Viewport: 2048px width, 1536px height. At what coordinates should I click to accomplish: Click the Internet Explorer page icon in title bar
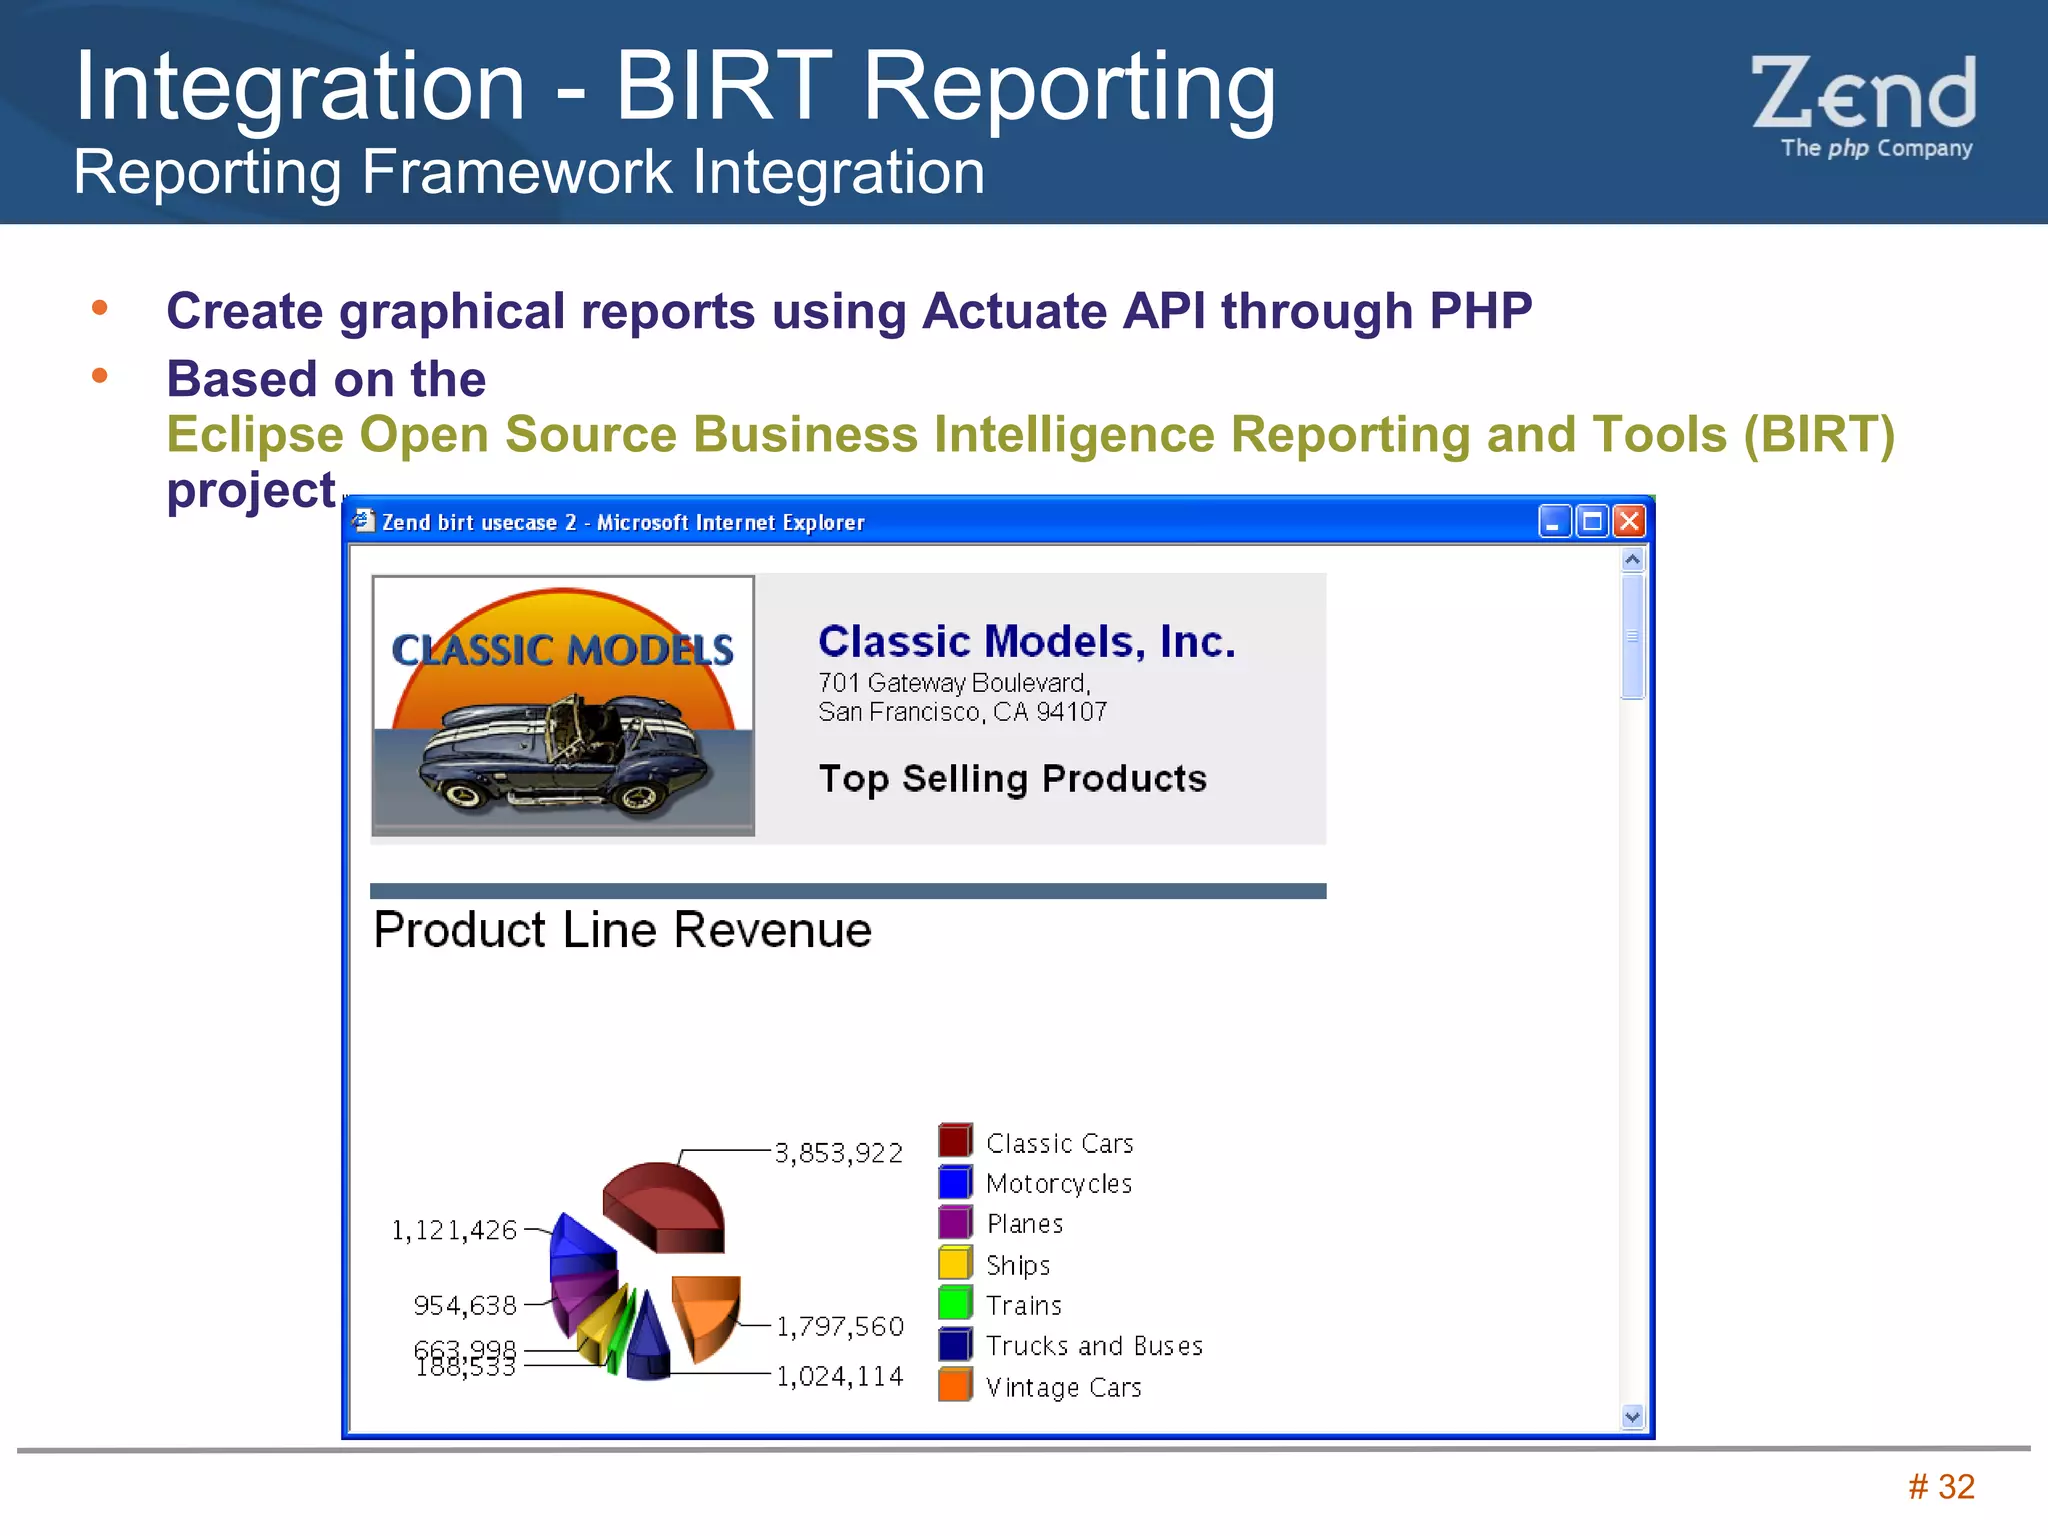pos(364,521)
